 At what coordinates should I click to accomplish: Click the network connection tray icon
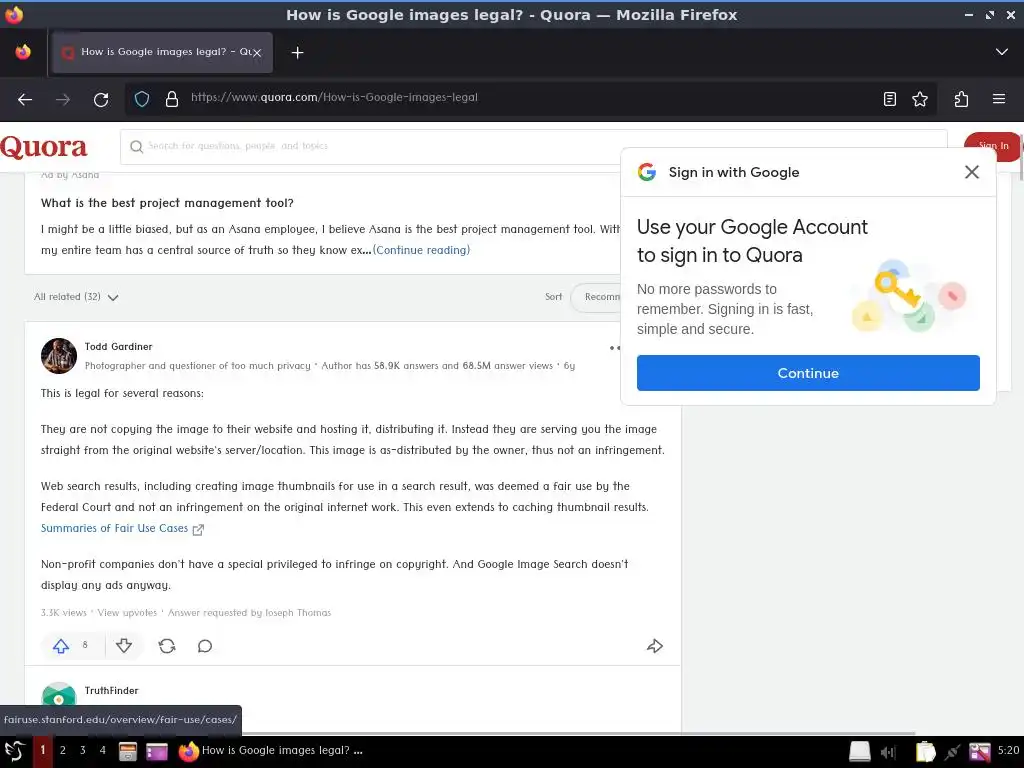(x=952, y=752)
